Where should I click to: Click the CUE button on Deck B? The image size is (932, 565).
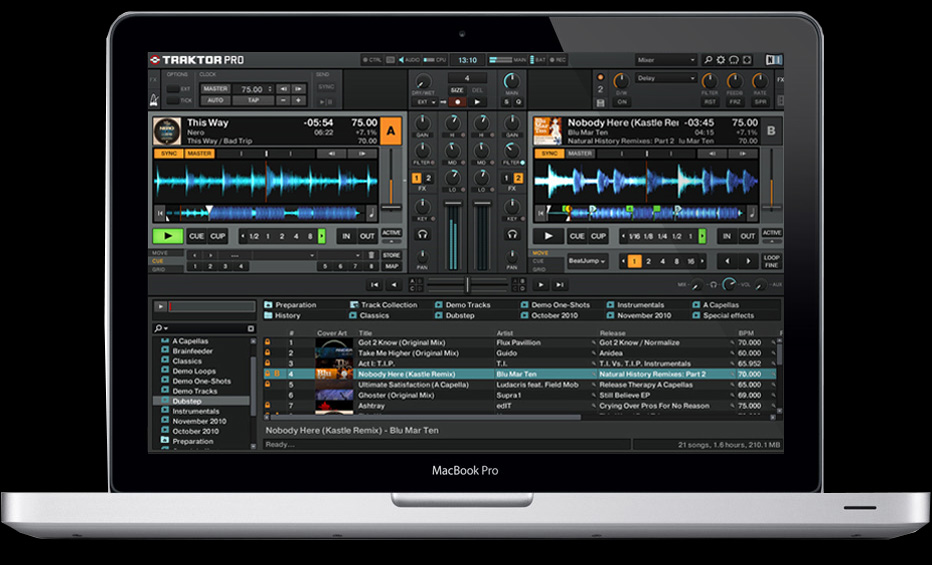[x=577, y=236]
